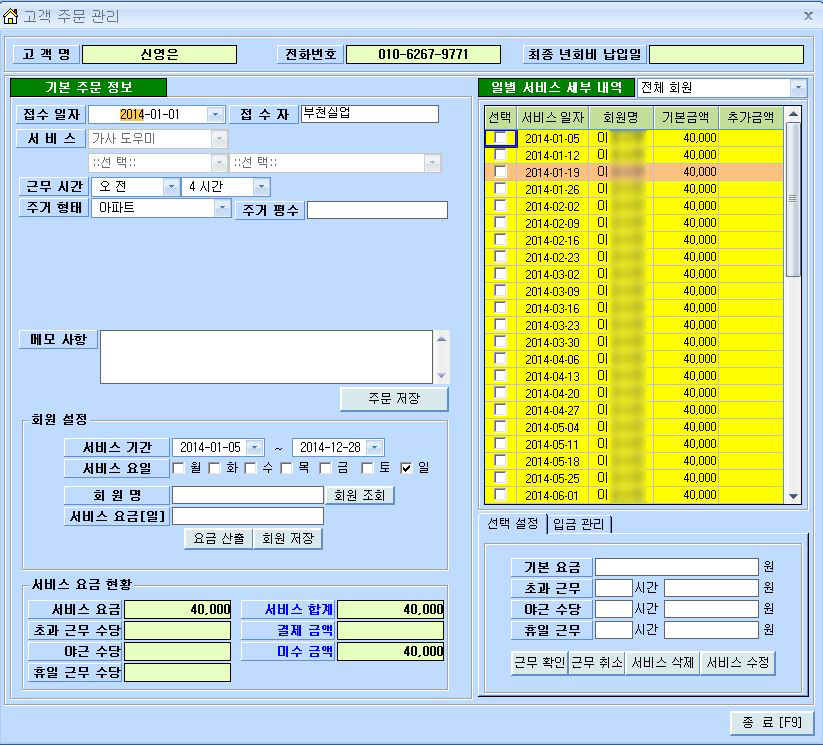Click the 기본 요금 amount field
The image size is (823, 745).
(677, 567)
